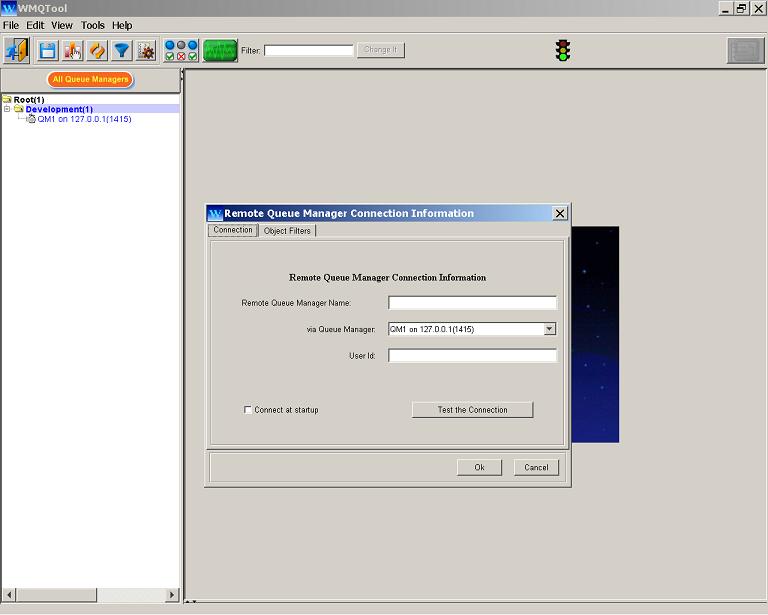Click the Change It button
This screenshot has width=768, height=615.
point(381,49)
